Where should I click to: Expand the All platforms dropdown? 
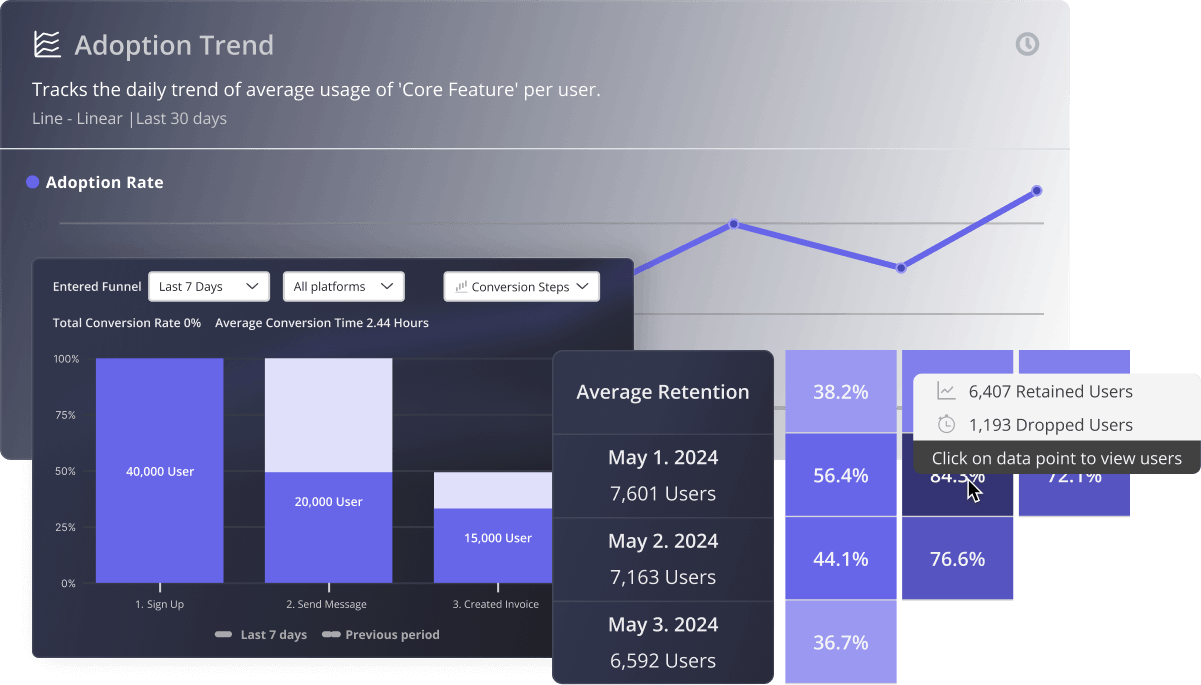(x=343, y=287)
